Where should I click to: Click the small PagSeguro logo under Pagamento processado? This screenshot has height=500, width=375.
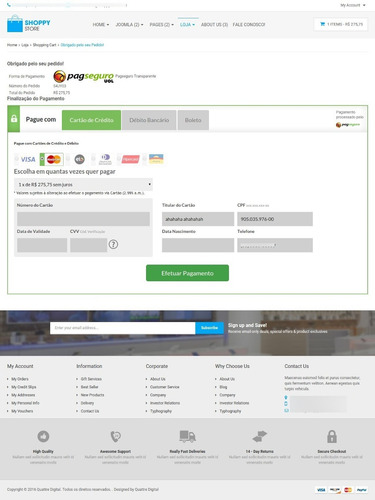pos(348,125)
